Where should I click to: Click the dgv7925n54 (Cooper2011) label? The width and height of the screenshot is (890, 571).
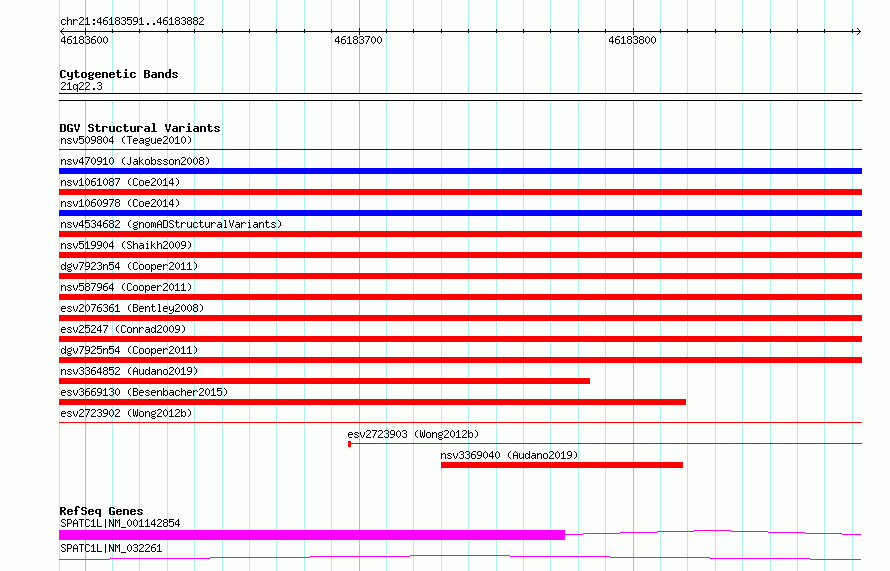click(x=129, y=350)
